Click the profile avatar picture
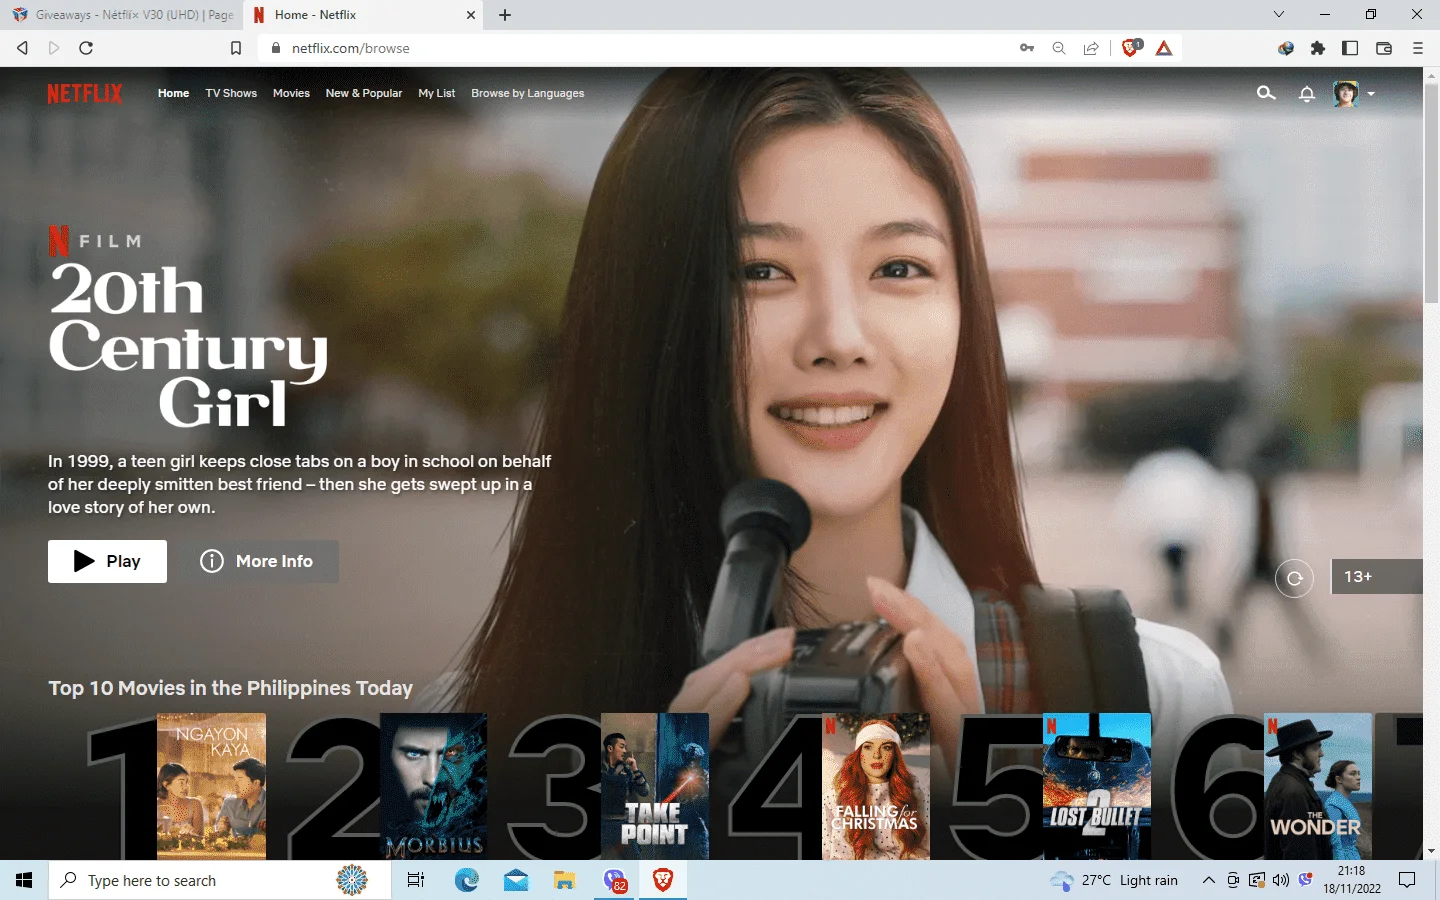 [x=1346, y=93]
